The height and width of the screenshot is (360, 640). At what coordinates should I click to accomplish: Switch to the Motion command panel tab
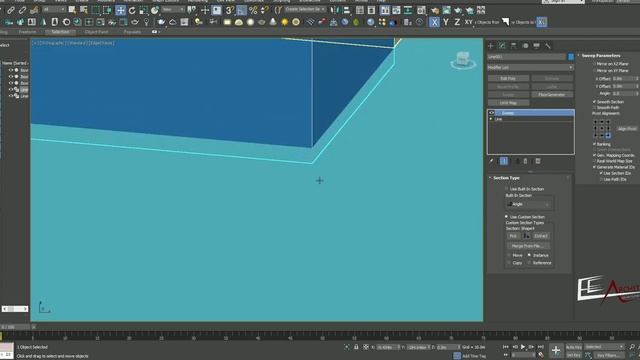[x=525, y=46]
